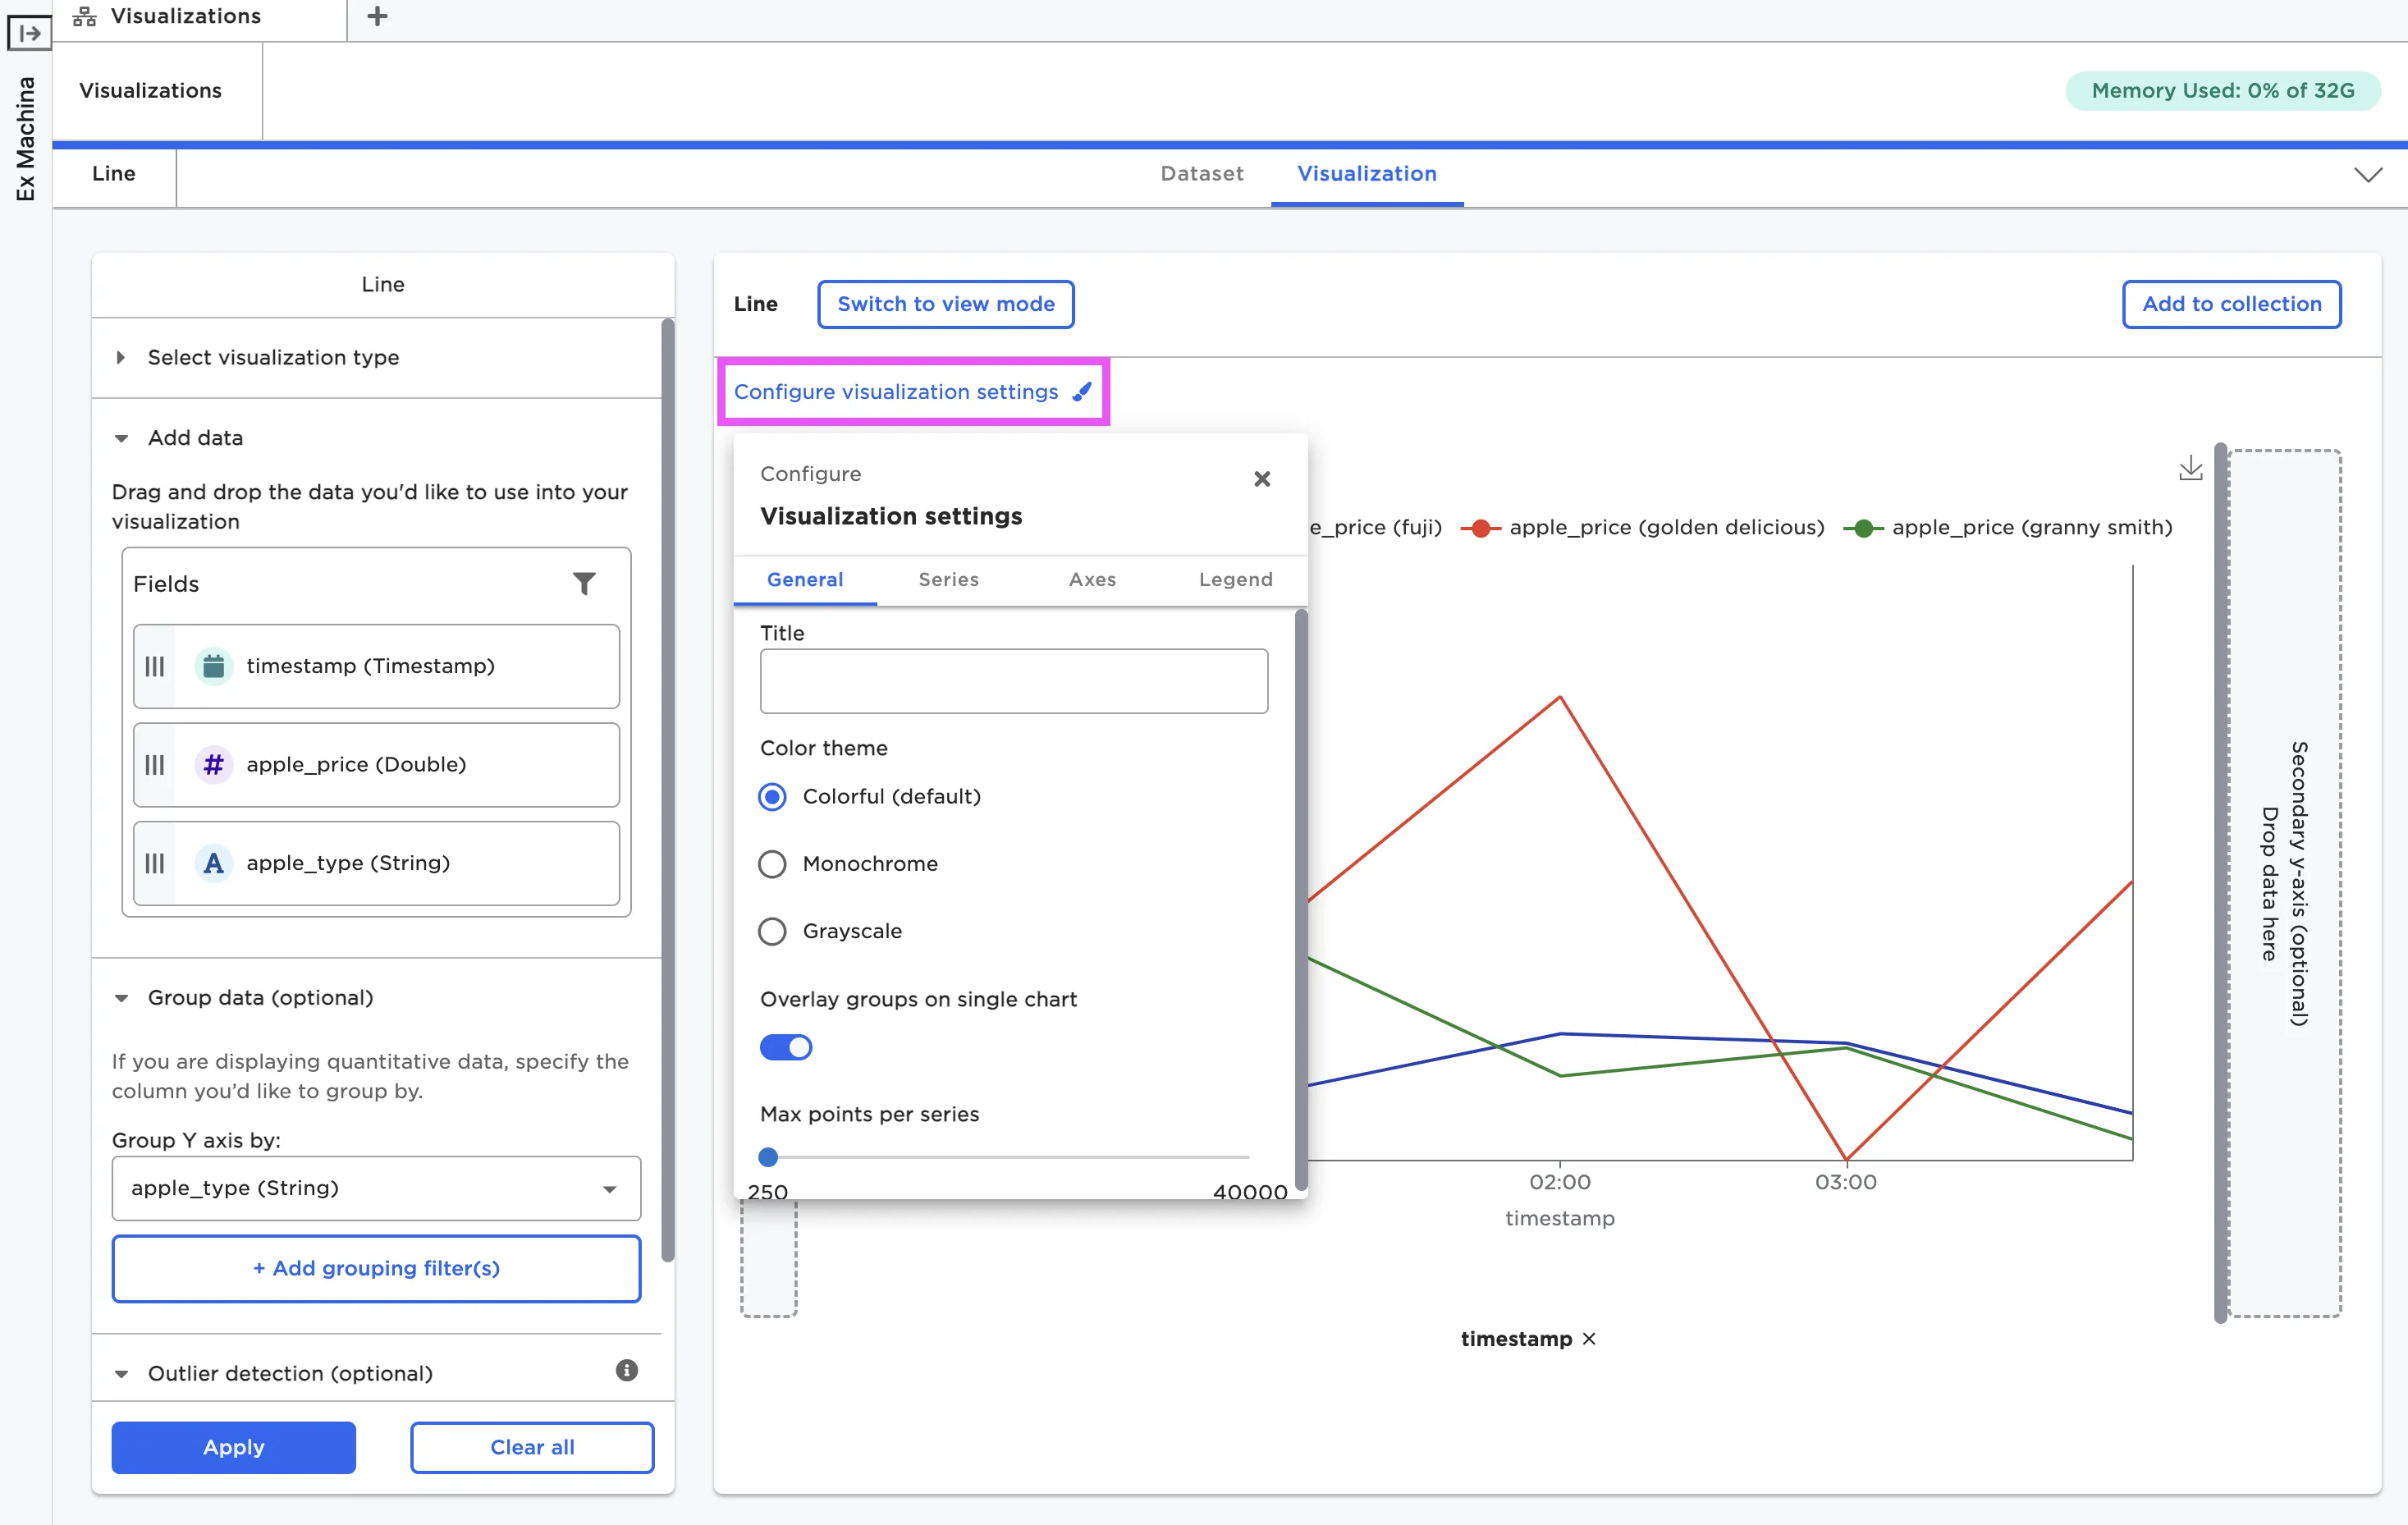This screenshot has height=1525, width=2408.
Task: Remove timestamp from x-axis with X
Action: point(1589,1338)
